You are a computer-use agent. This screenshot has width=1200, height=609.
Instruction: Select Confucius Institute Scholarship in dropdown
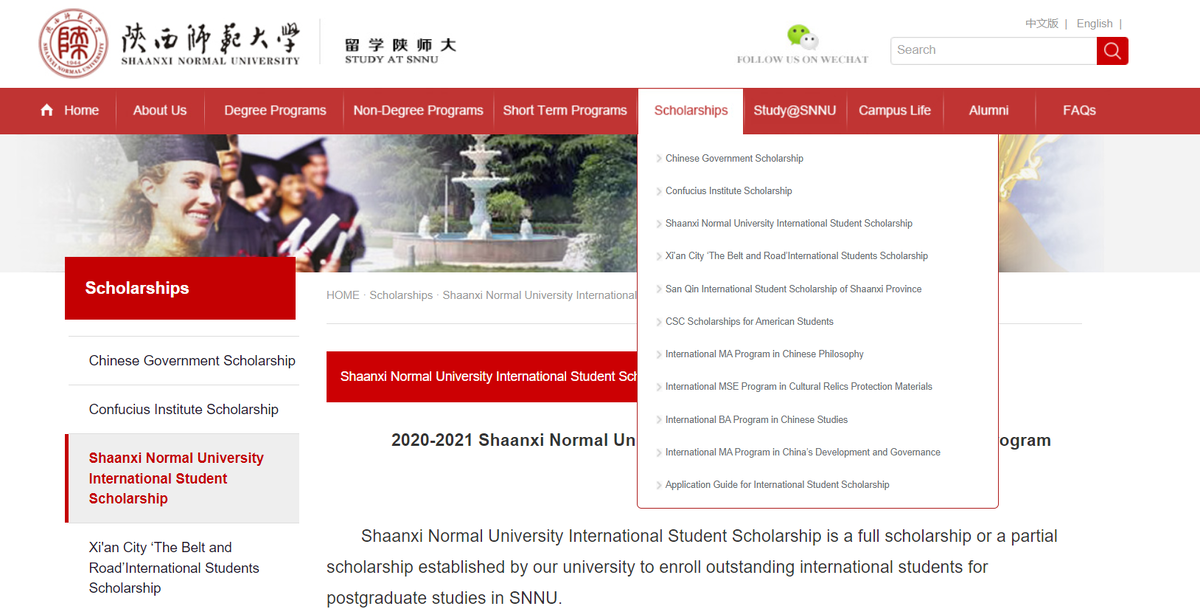click(728, 191)
